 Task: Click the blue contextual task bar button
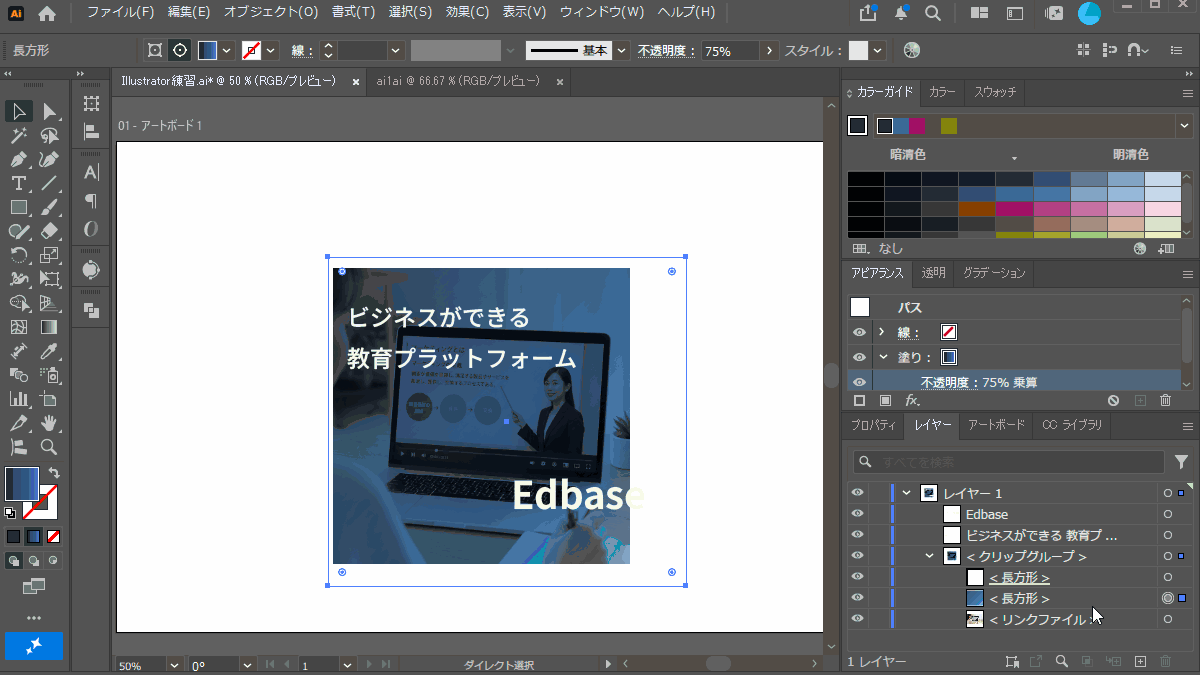coord(34,646)
